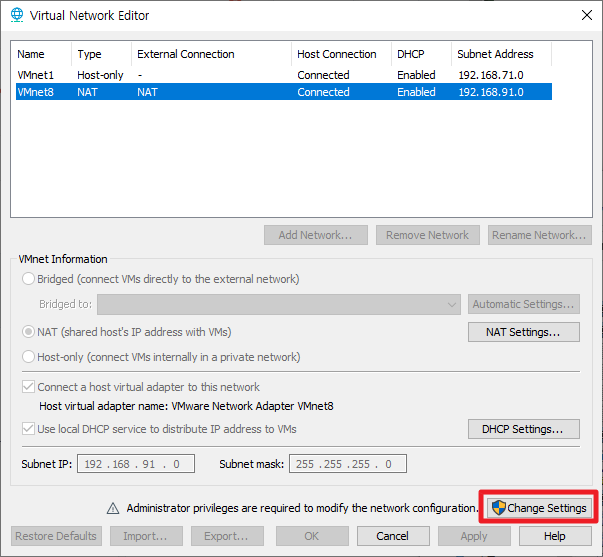The height and width of the screenshot is (557, 603).
Task: Close the Virtual Network Editor window
Action: click(586, 15)
